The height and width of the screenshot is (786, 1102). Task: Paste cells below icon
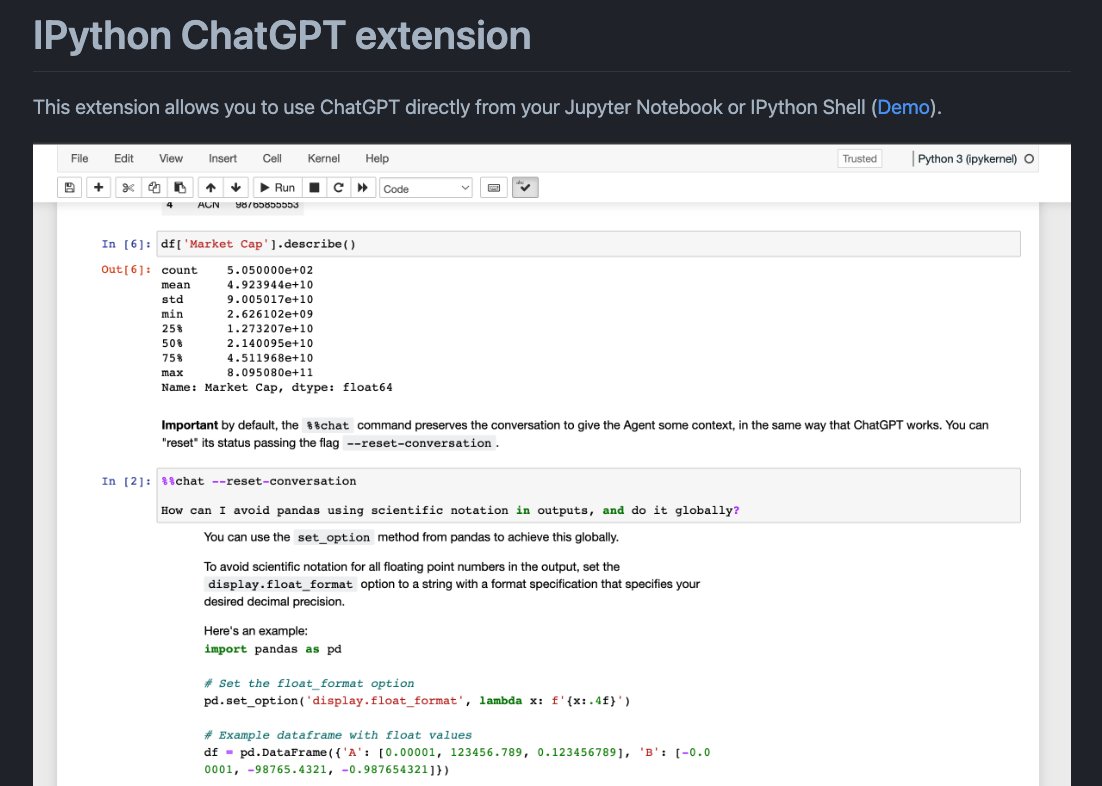(x=180, y=188)
